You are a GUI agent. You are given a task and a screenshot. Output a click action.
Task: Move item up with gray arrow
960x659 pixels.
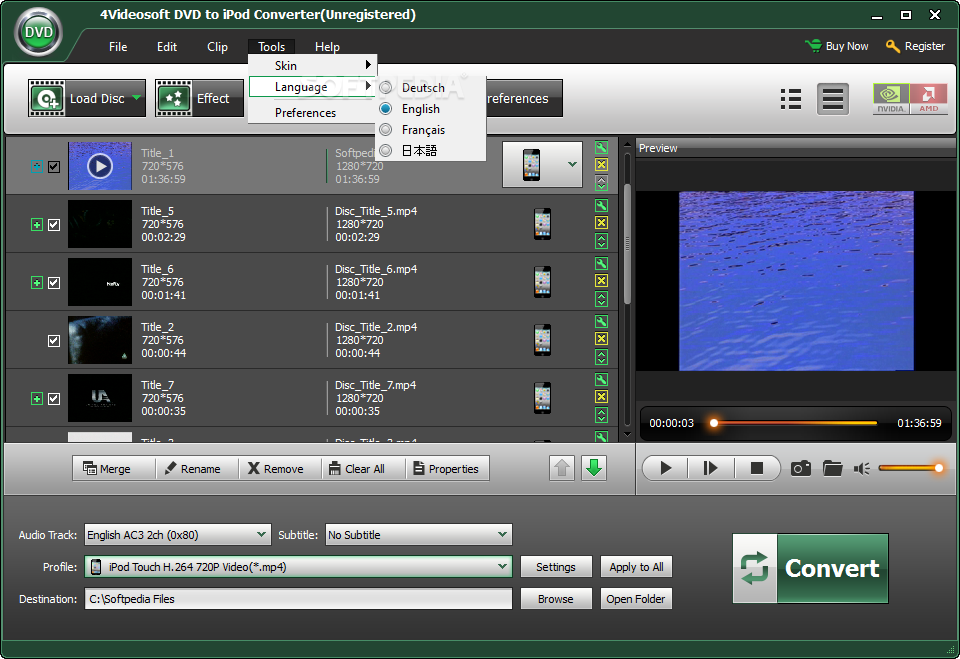[x=562, y=469]
